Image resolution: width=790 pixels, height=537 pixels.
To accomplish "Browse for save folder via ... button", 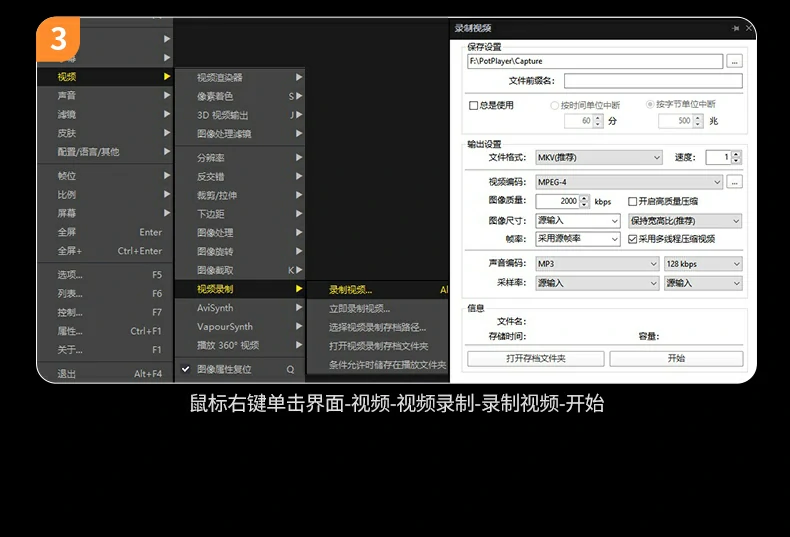I will (x=735, y=61).
